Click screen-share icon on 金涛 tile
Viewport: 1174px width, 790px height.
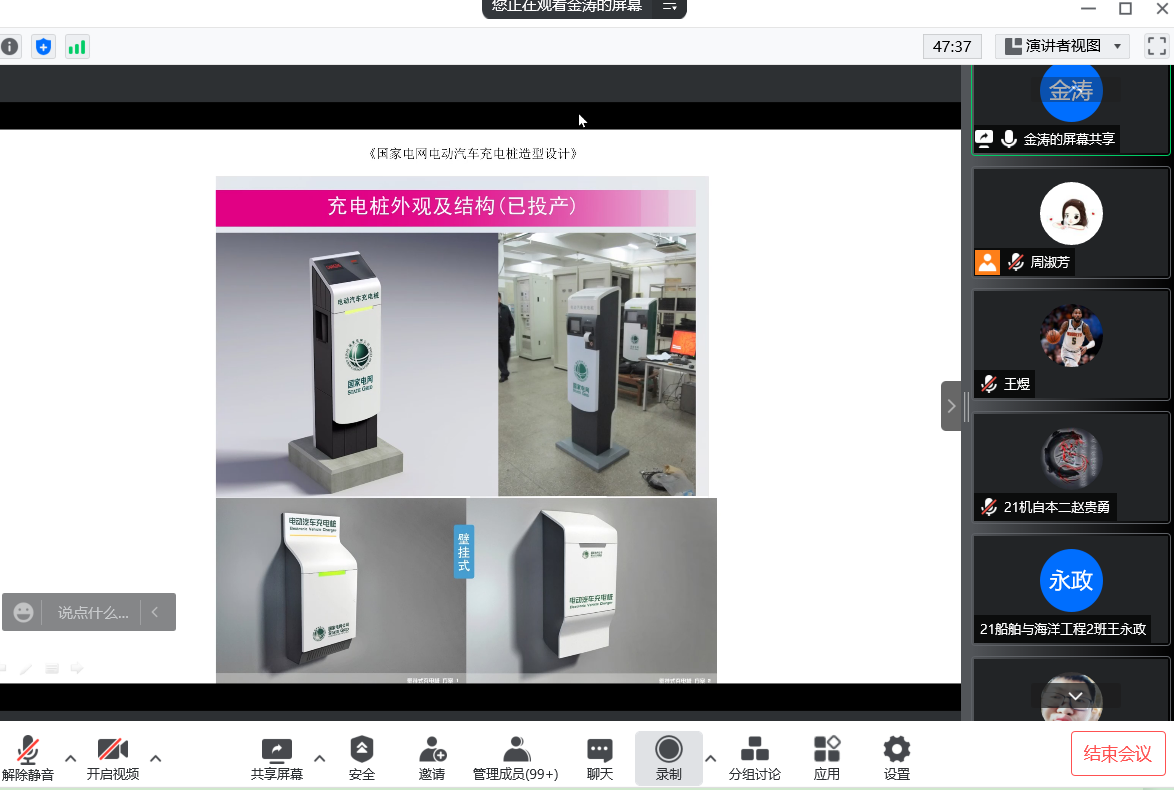pyautogui.click(x=984, y=139)
